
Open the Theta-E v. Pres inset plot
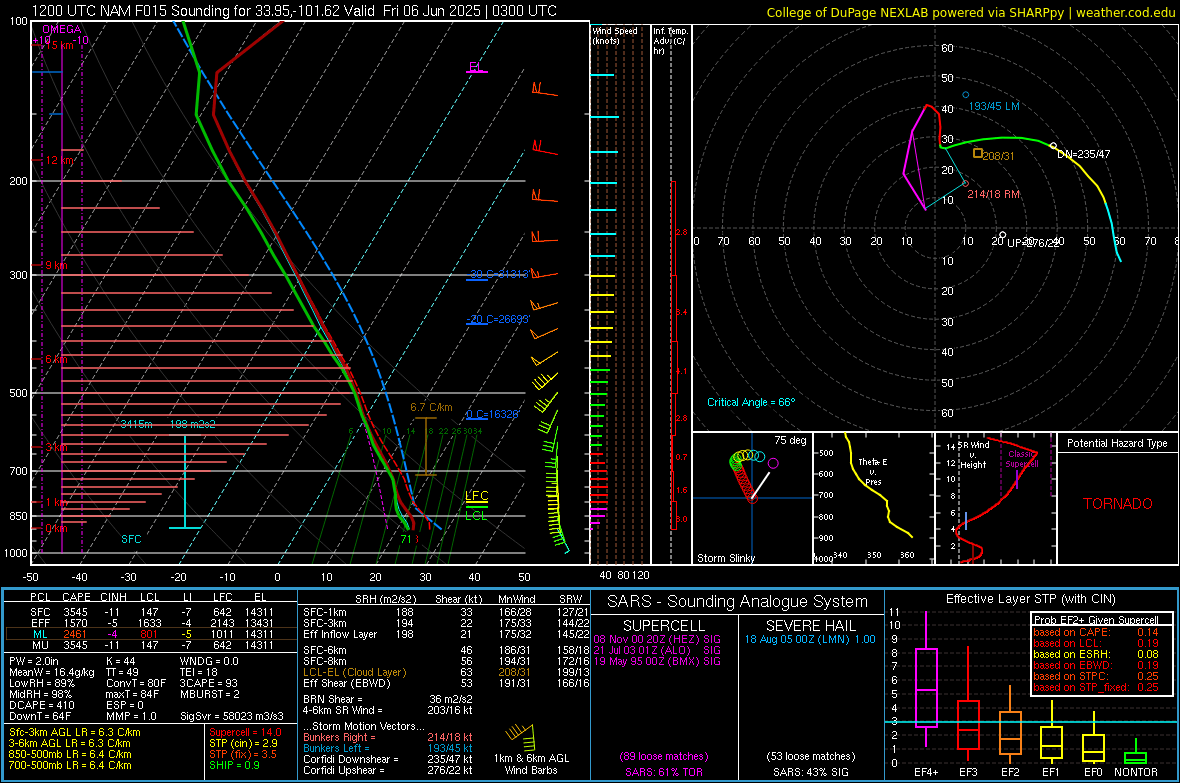(x=873, y=498)
